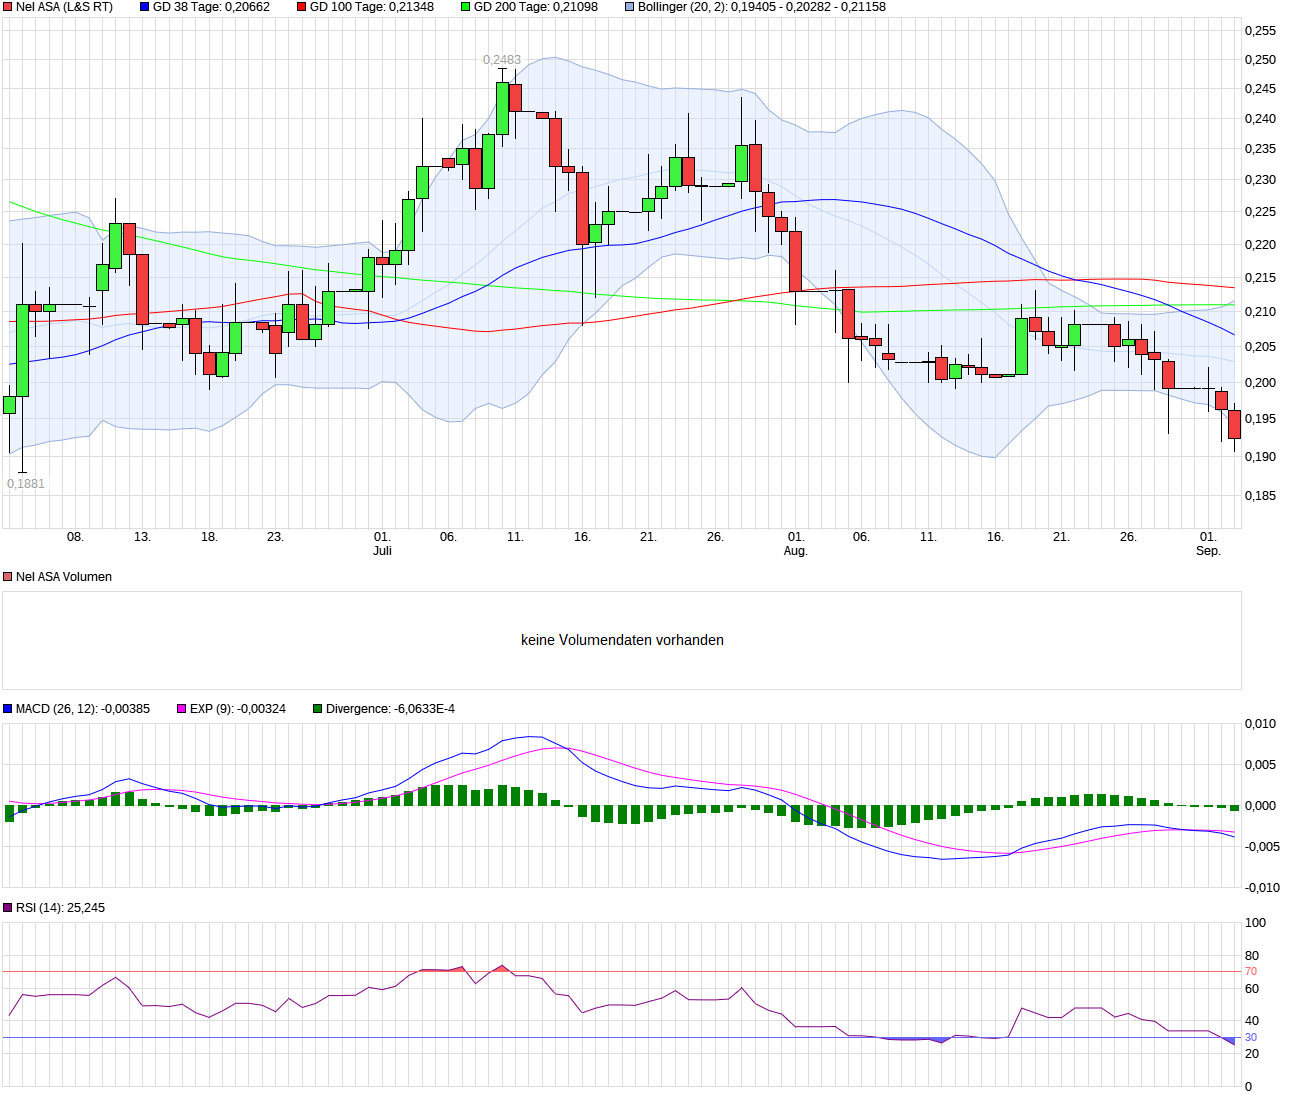Click the 'keine Volumendaten vorhanden' message

pyautogui.click(x=622, y=640)
